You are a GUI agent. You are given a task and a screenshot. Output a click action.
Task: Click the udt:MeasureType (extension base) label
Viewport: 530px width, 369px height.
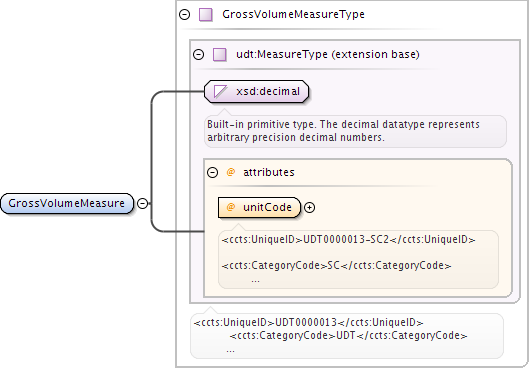[328, 54]
